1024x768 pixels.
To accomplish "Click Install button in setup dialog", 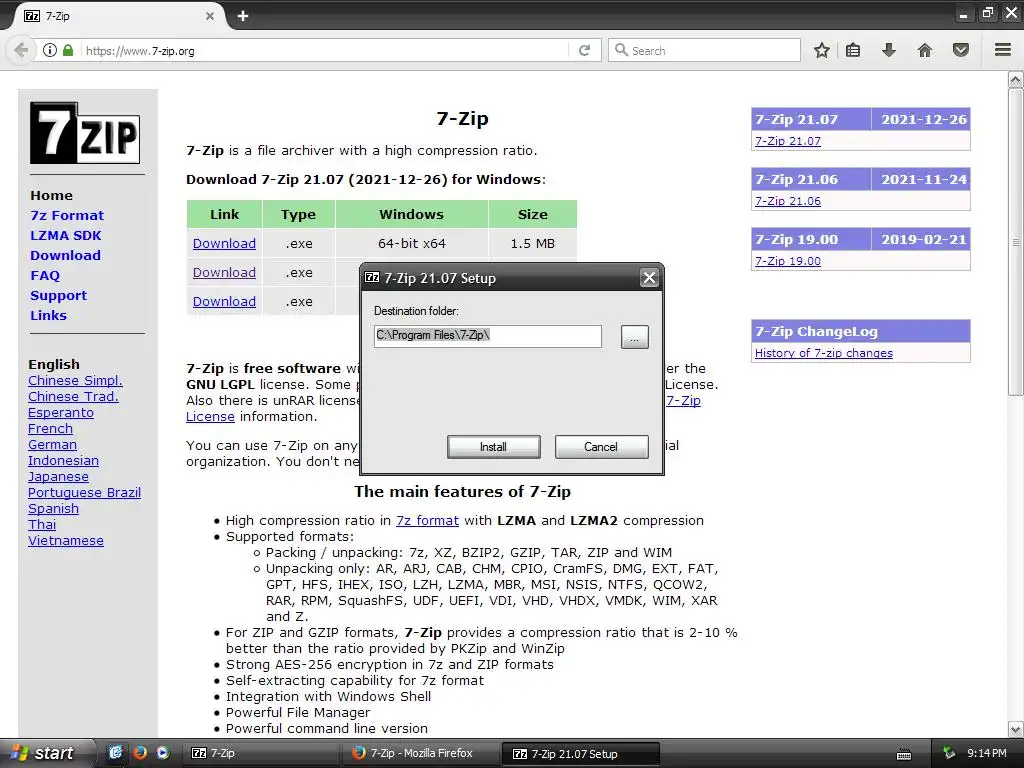I will point(494,447).
